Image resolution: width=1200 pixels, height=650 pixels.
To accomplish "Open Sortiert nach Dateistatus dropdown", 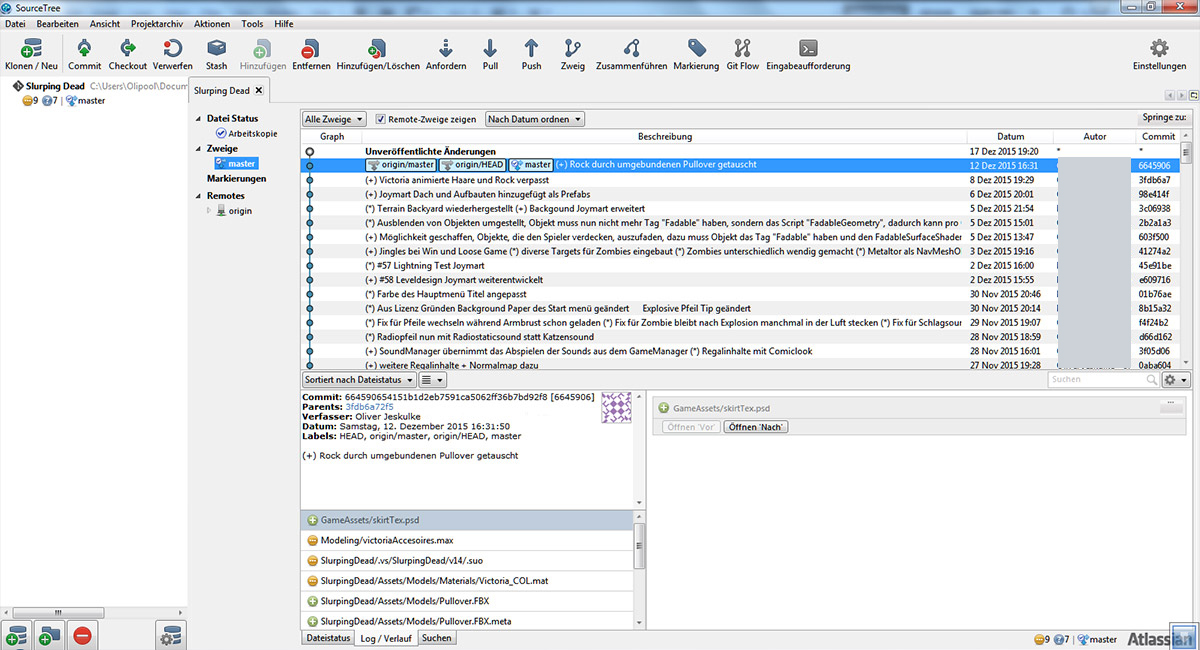I will 358,380.
